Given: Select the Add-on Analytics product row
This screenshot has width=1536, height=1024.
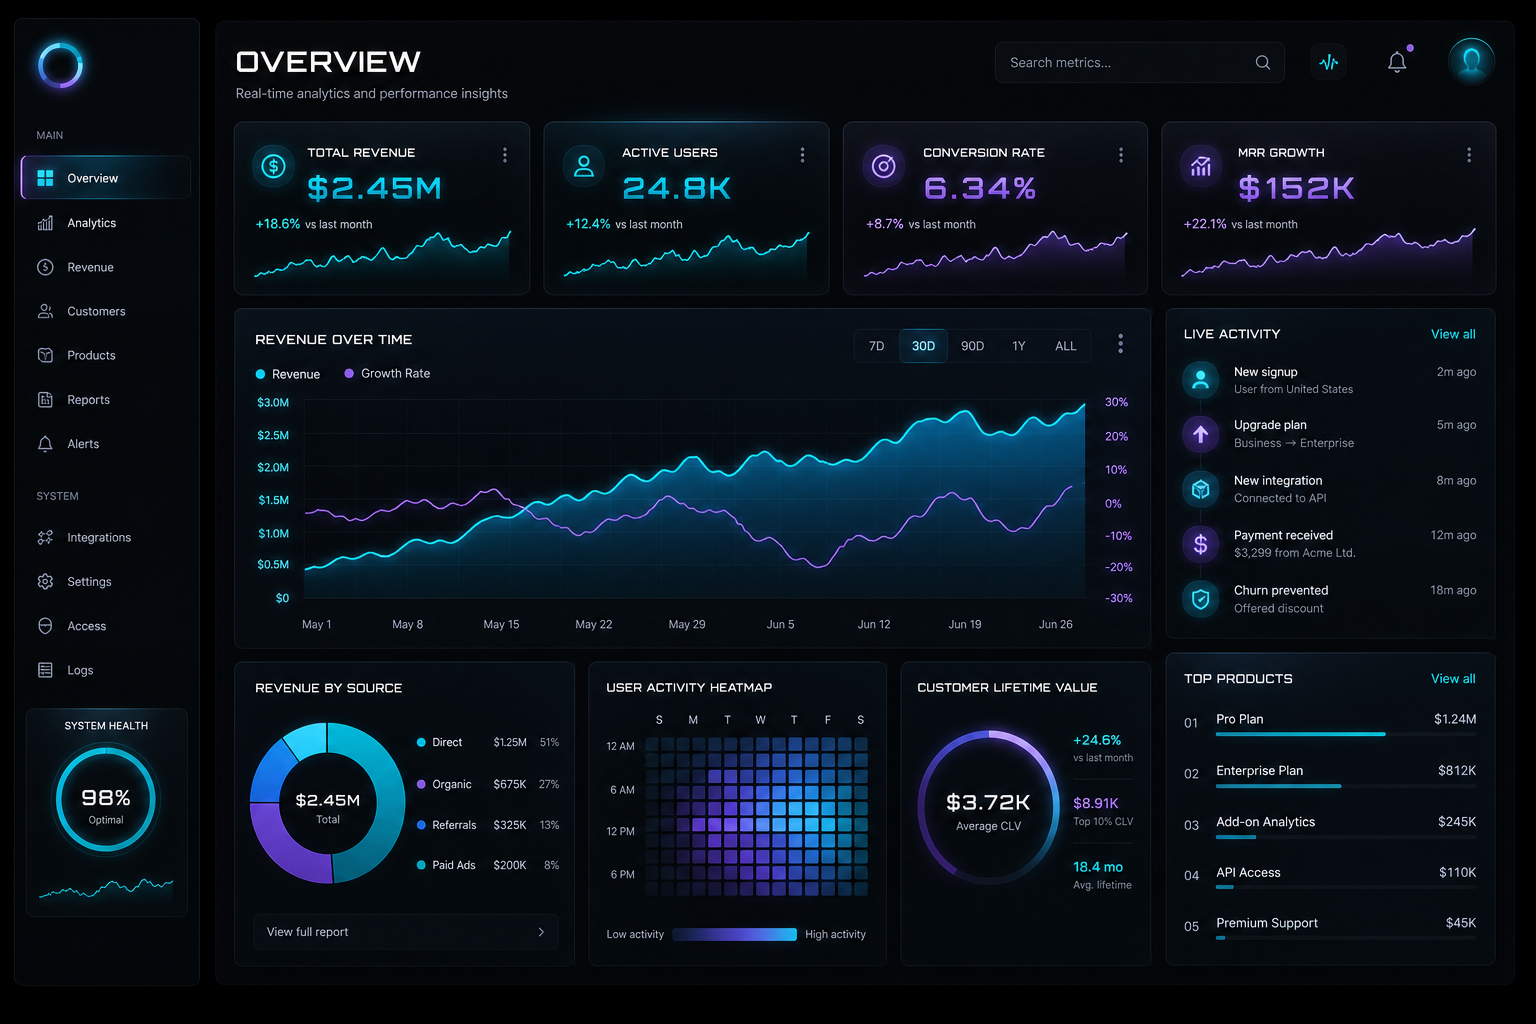Looking at the screenshot, I should (1330, 827).
